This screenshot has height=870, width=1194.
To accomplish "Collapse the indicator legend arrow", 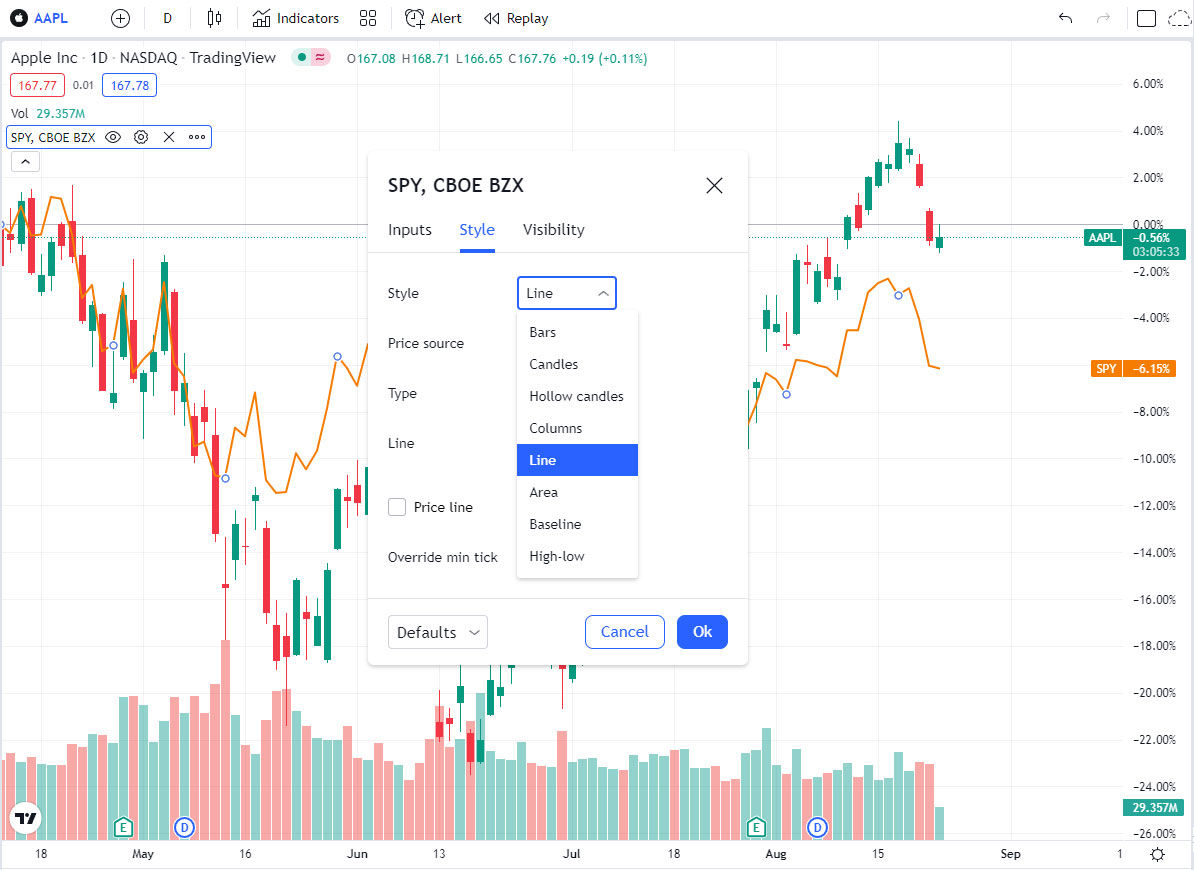I will tap(25, 161).
